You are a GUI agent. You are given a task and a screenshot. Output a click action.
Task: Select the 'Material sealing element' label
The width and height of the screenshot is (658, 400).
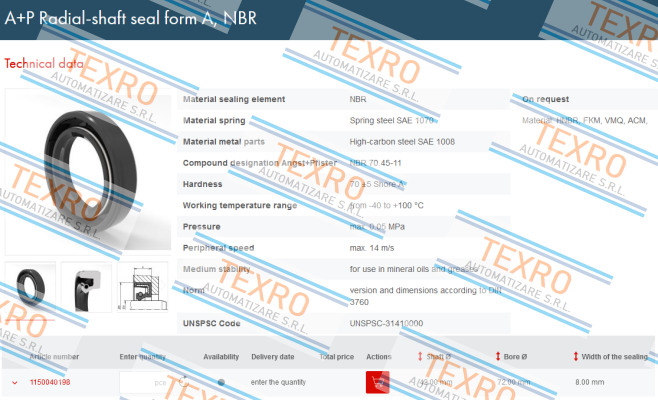tap(234, 99)
